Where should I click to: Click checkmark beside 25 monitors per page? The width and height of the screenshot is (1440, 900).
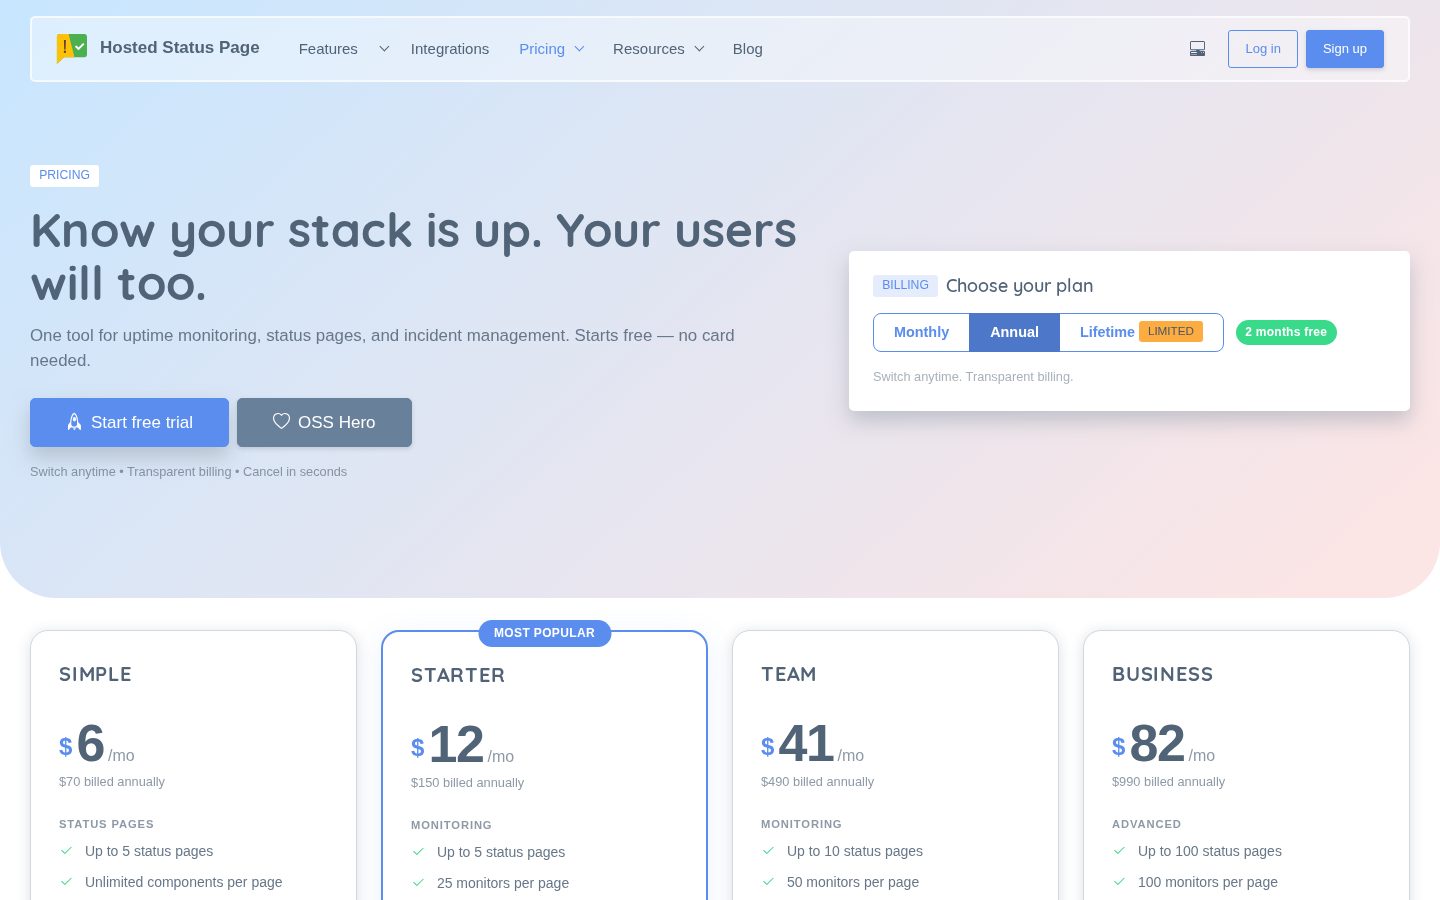[x=418, y=883]
